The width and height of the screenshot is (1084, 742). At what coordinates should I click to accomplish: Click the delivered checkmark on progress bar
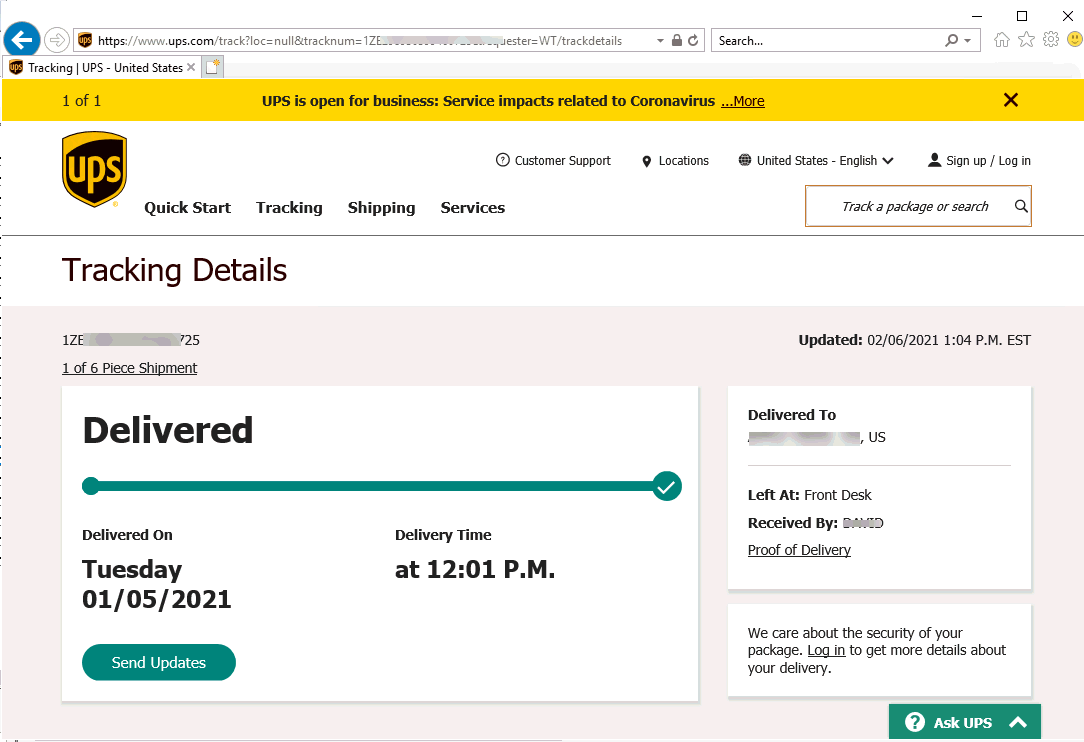[667, 487]
